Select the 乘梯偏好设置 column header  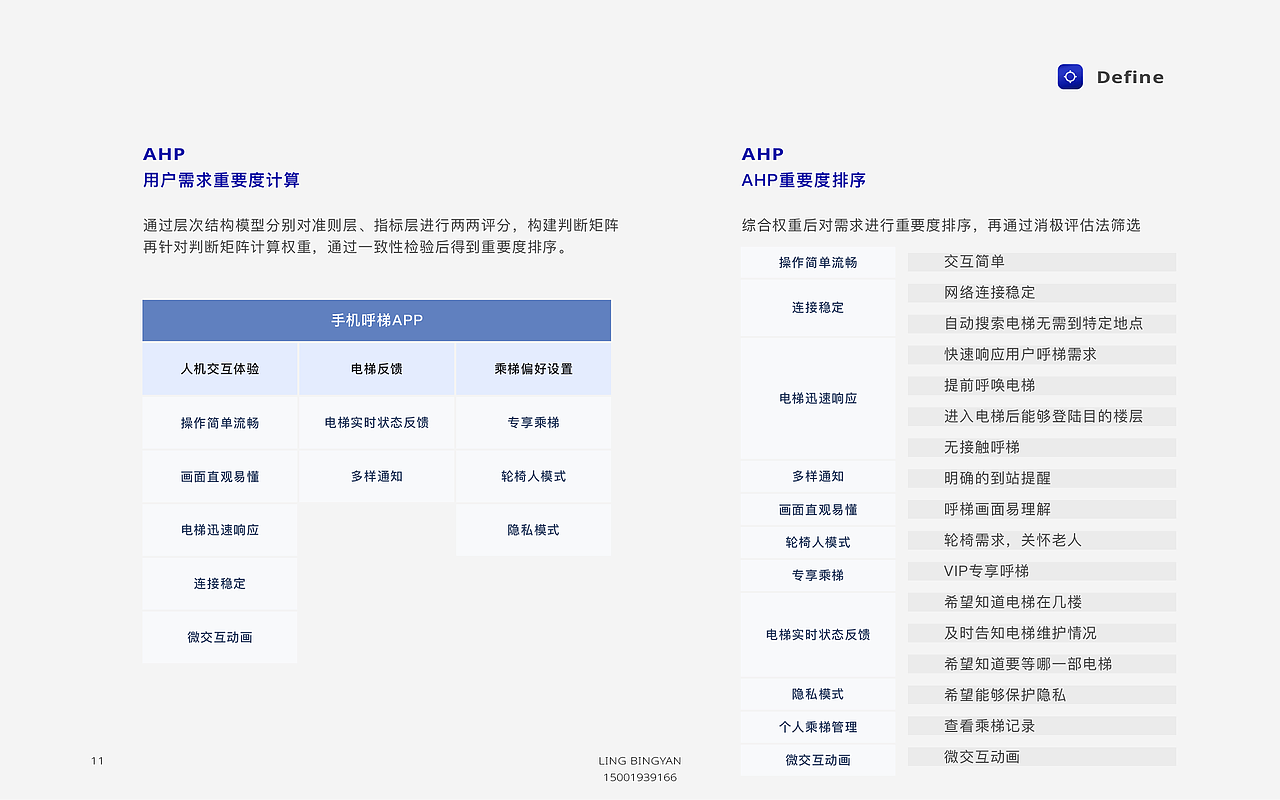[x=533, y=368]
